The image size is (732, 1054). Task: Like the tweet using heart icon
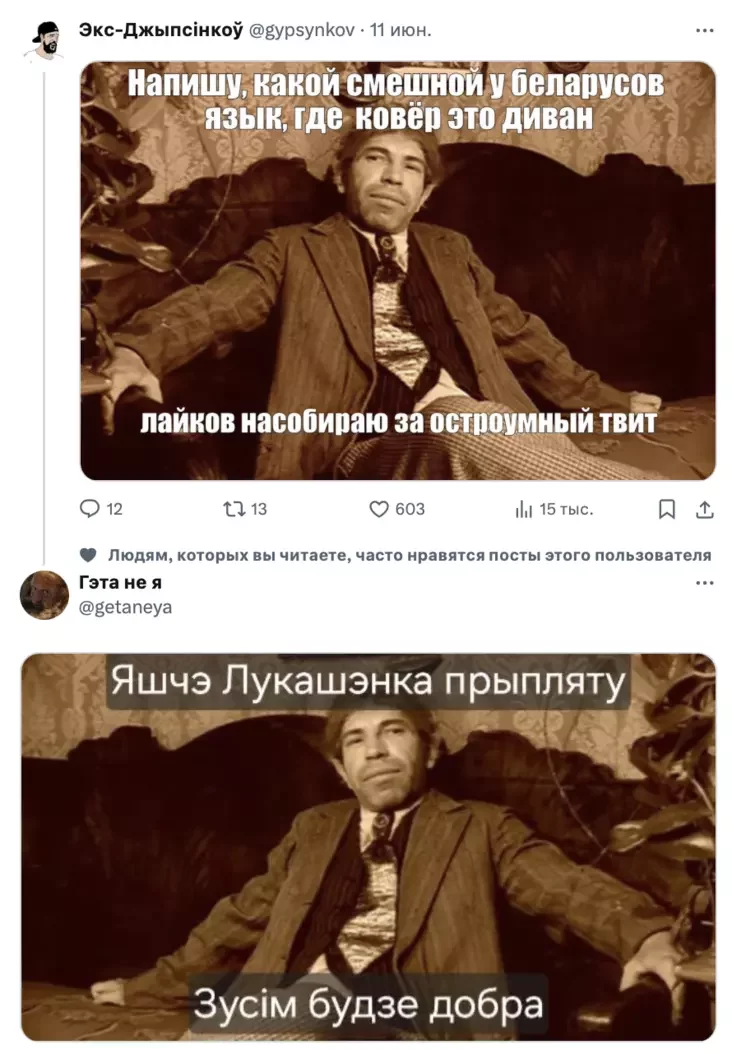pyautogui.click(x=379, y=509)
